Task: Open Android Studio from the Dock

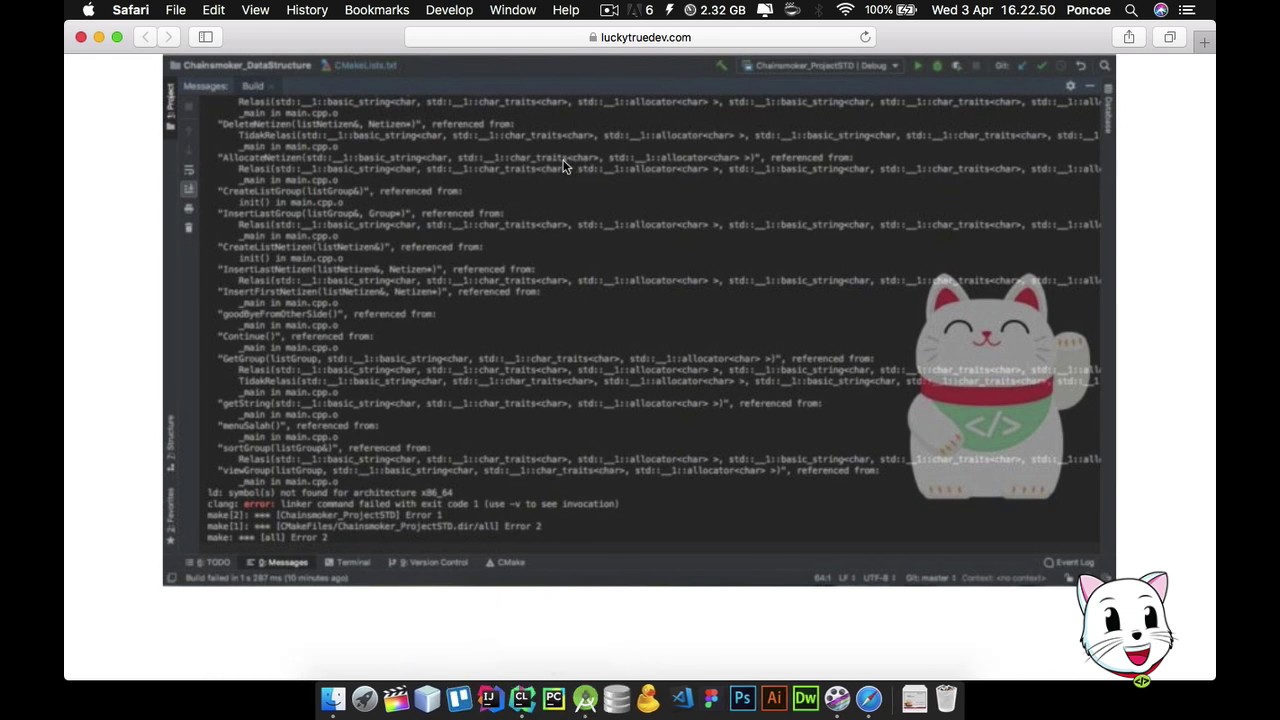Action: [x=585, y=698]
